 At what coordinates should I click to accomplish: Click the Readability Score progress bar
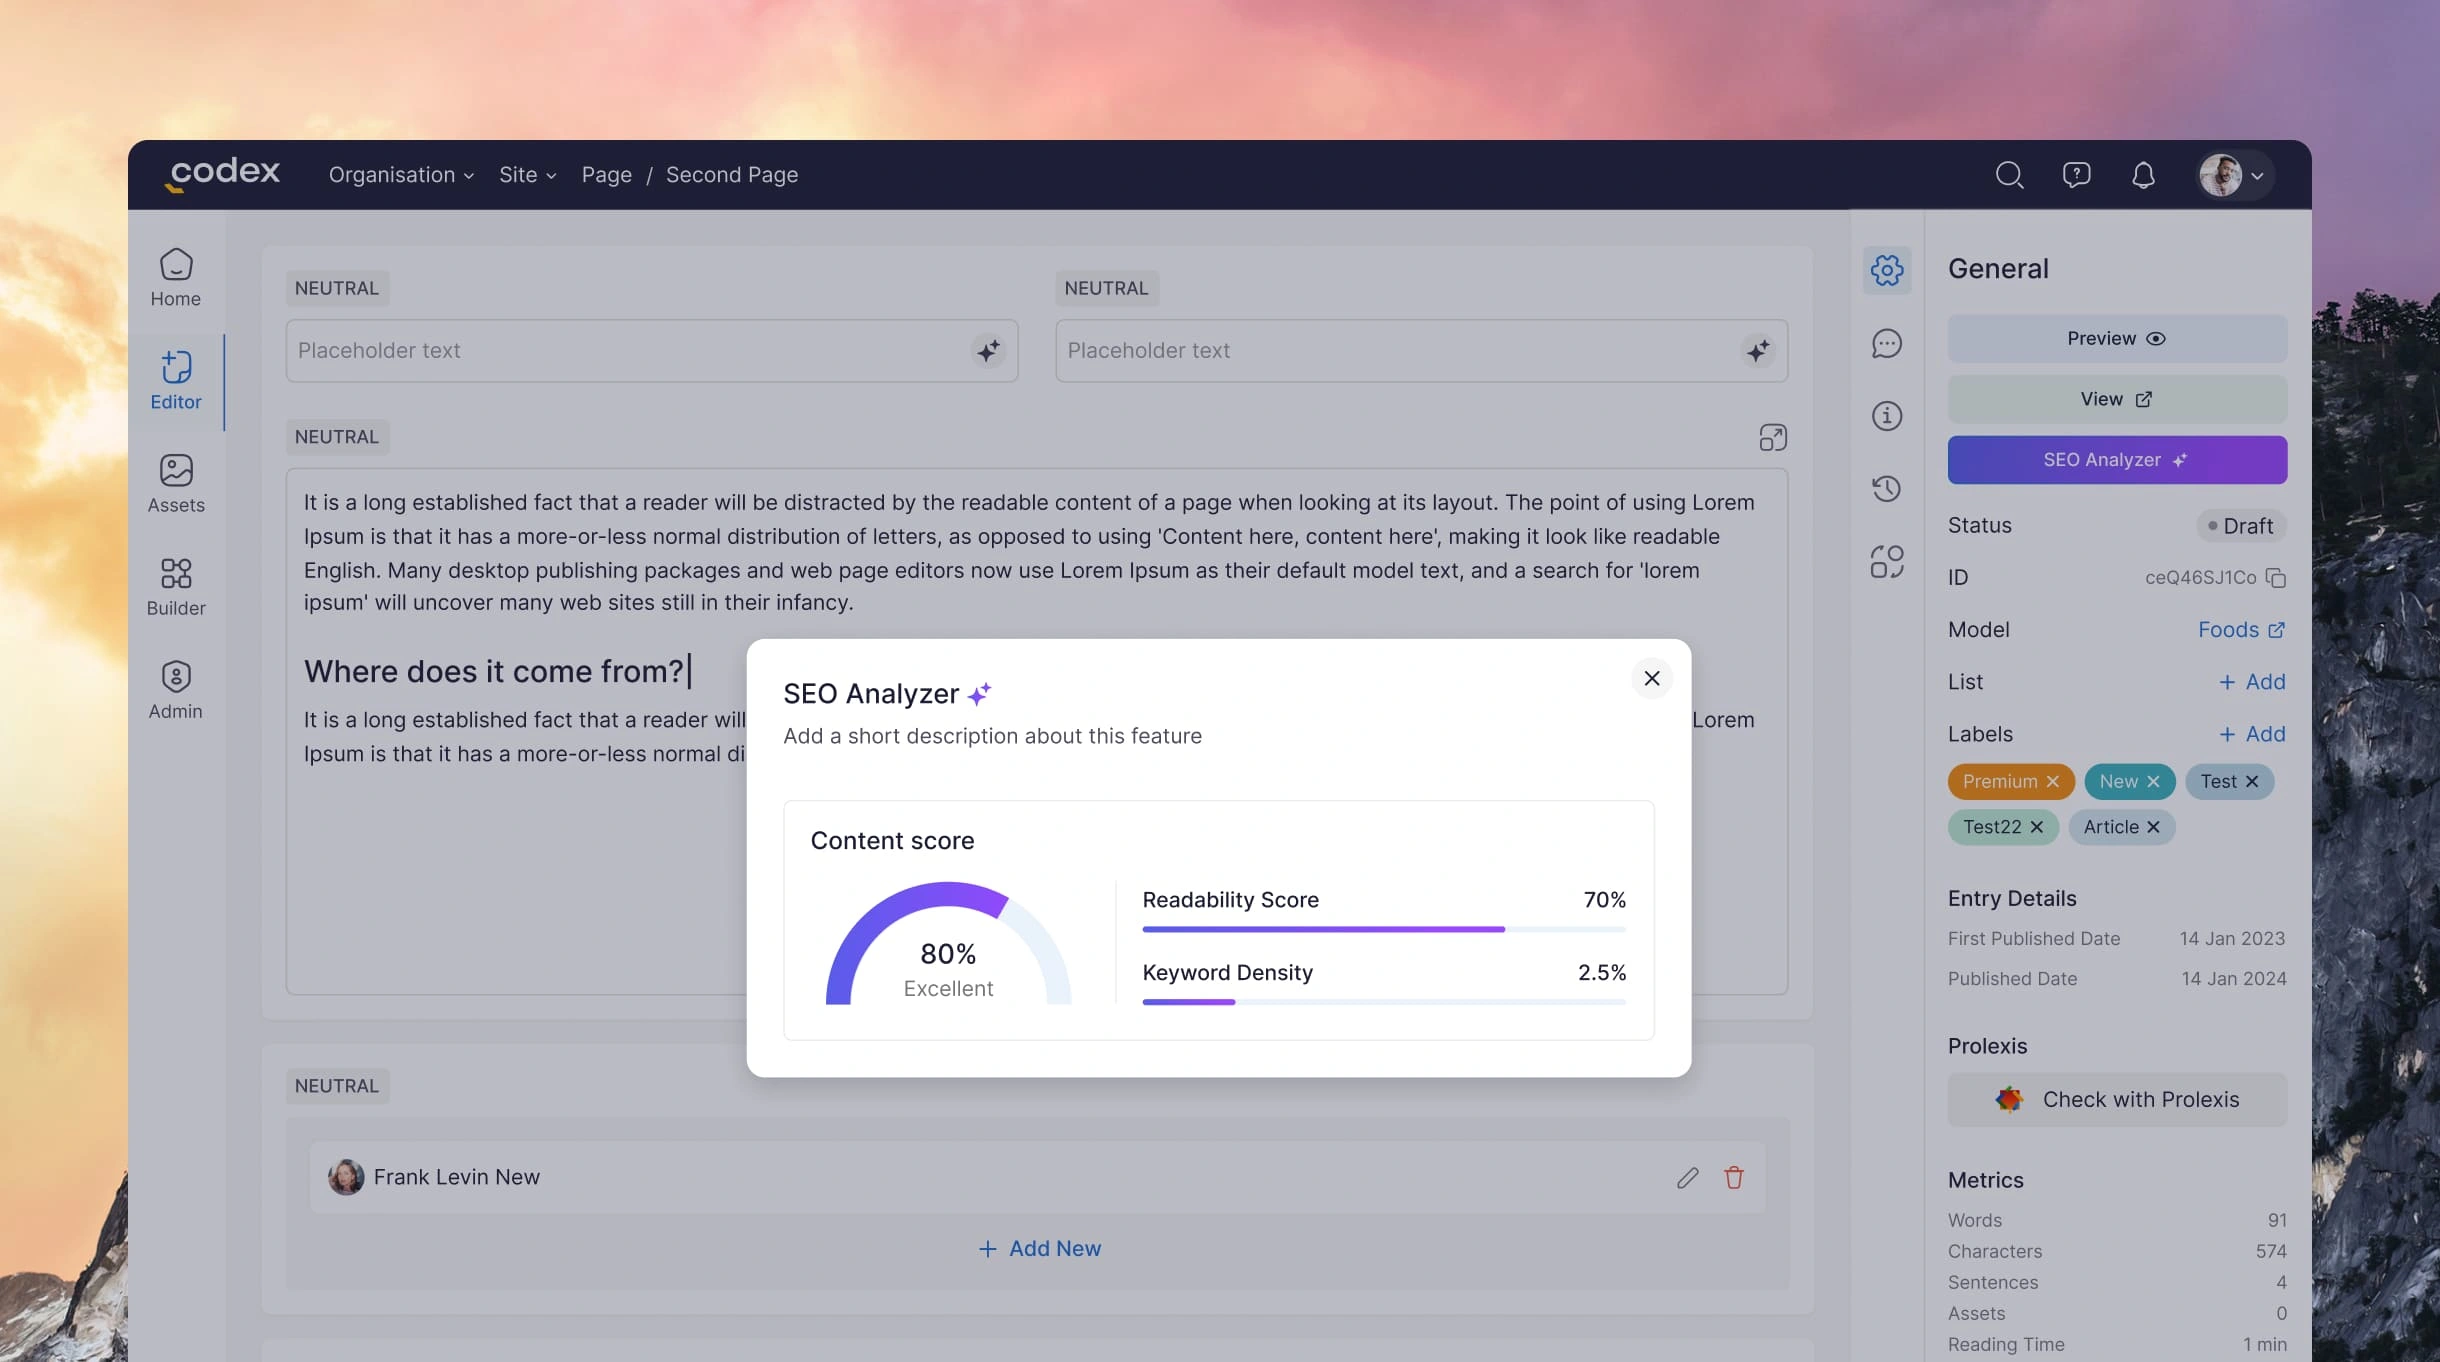tap(1383, 929)
